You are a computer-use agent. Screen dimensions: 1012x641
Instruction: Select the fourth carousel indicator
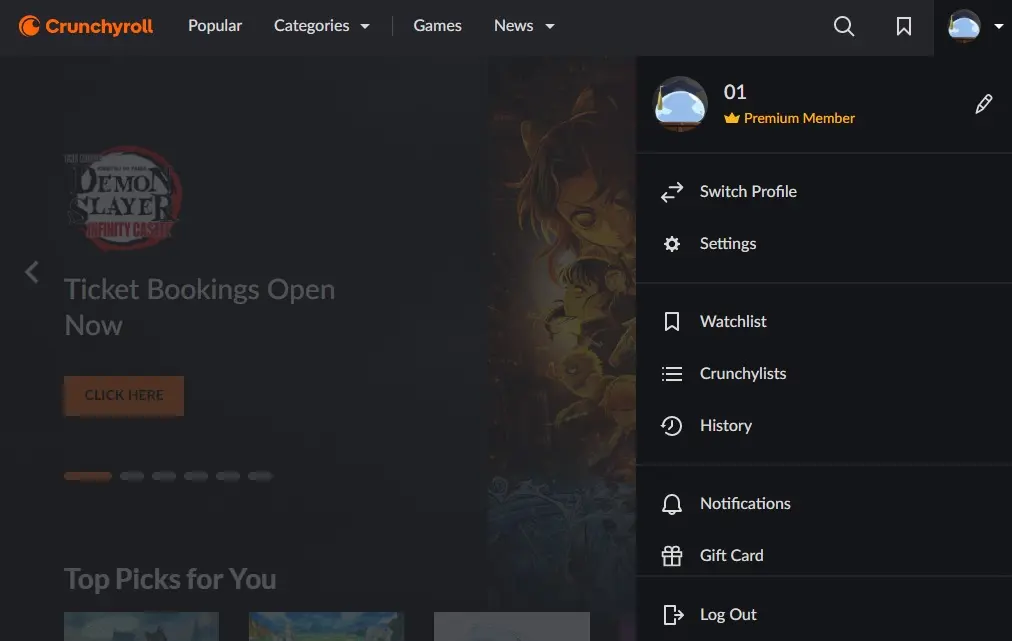(x=196, y=476)
